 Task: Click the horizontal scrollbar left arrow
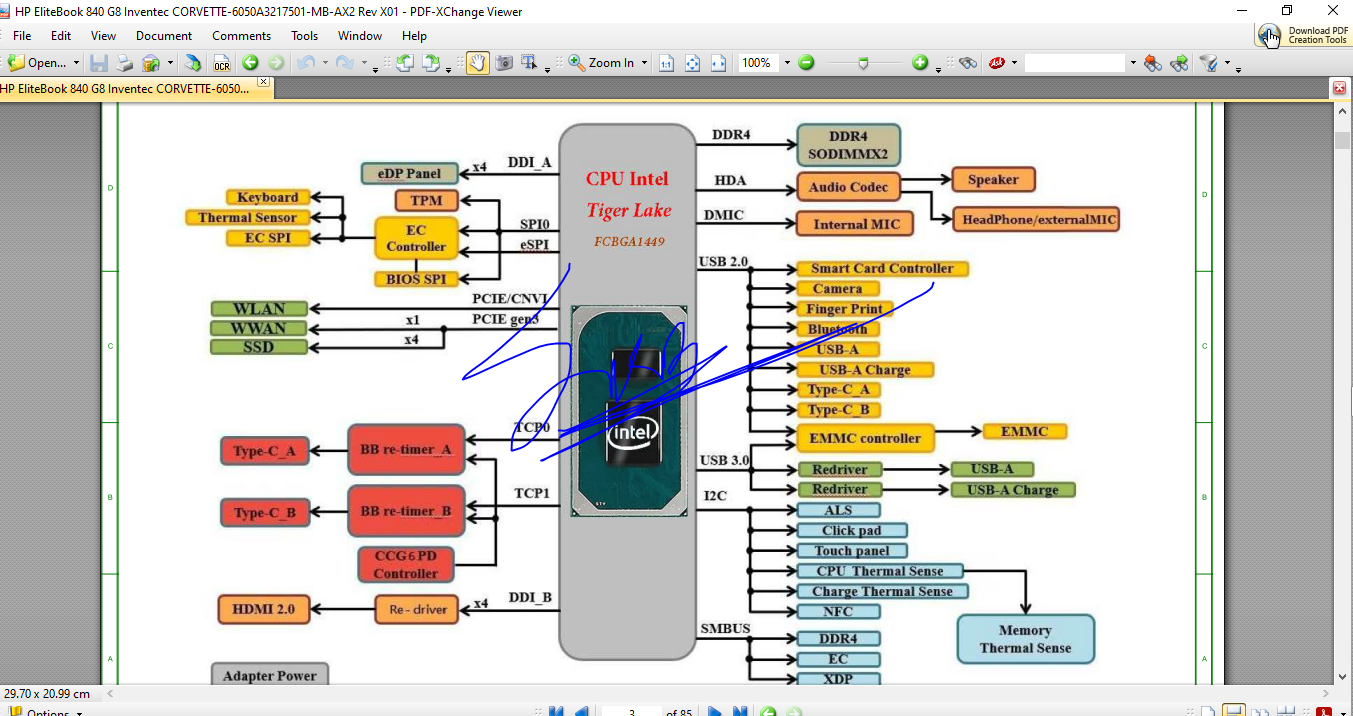[x=109, y=692]
